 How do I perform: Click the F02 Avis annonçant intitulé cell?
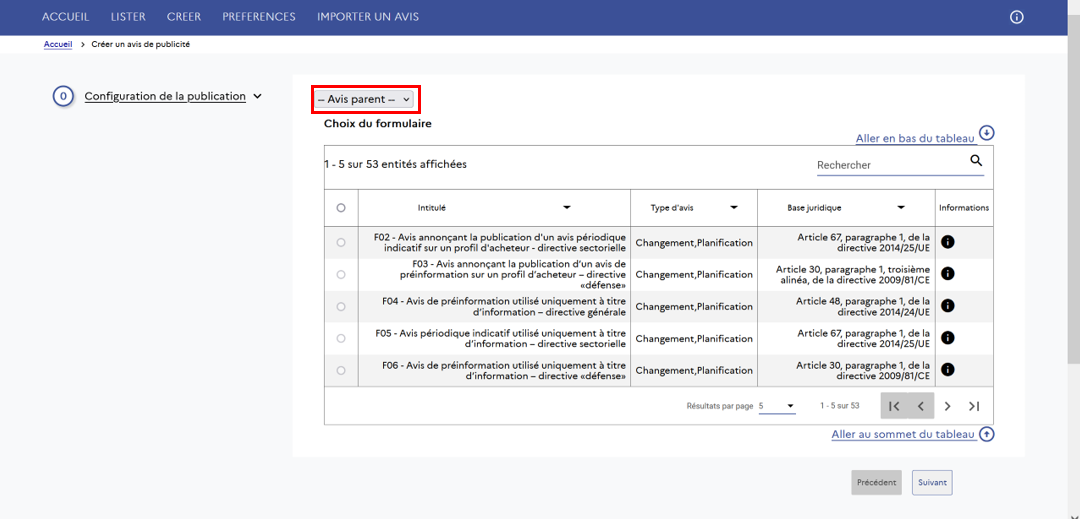pyautogui.click(x=494, y=242)
